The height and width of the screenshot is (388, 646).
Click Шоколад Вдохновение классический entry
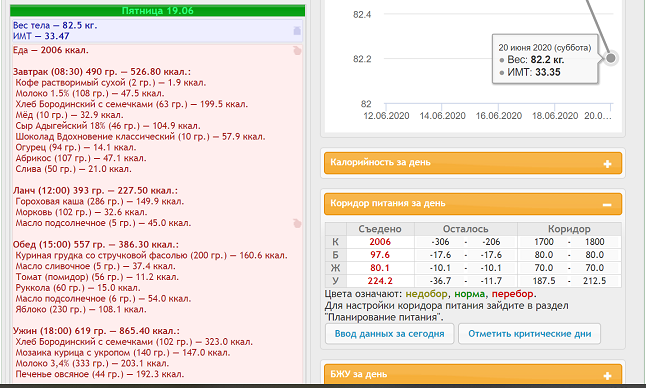[140, 136]
